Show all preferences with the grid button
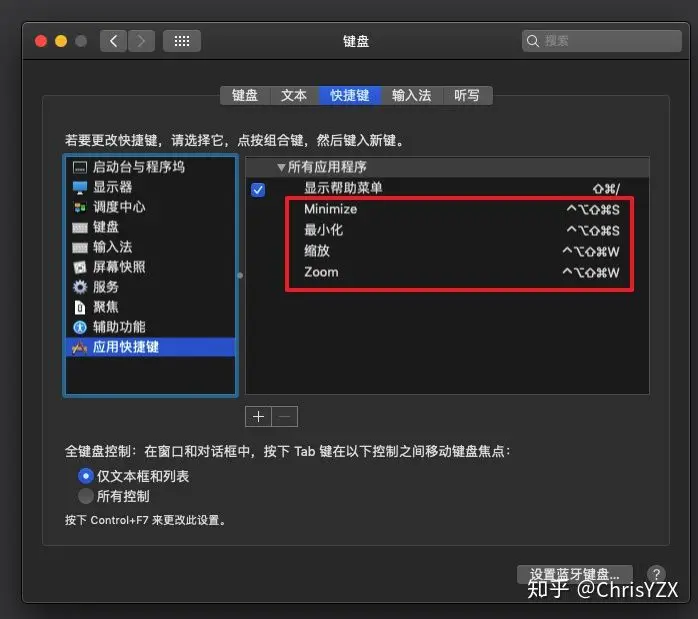 click(182, 41)
